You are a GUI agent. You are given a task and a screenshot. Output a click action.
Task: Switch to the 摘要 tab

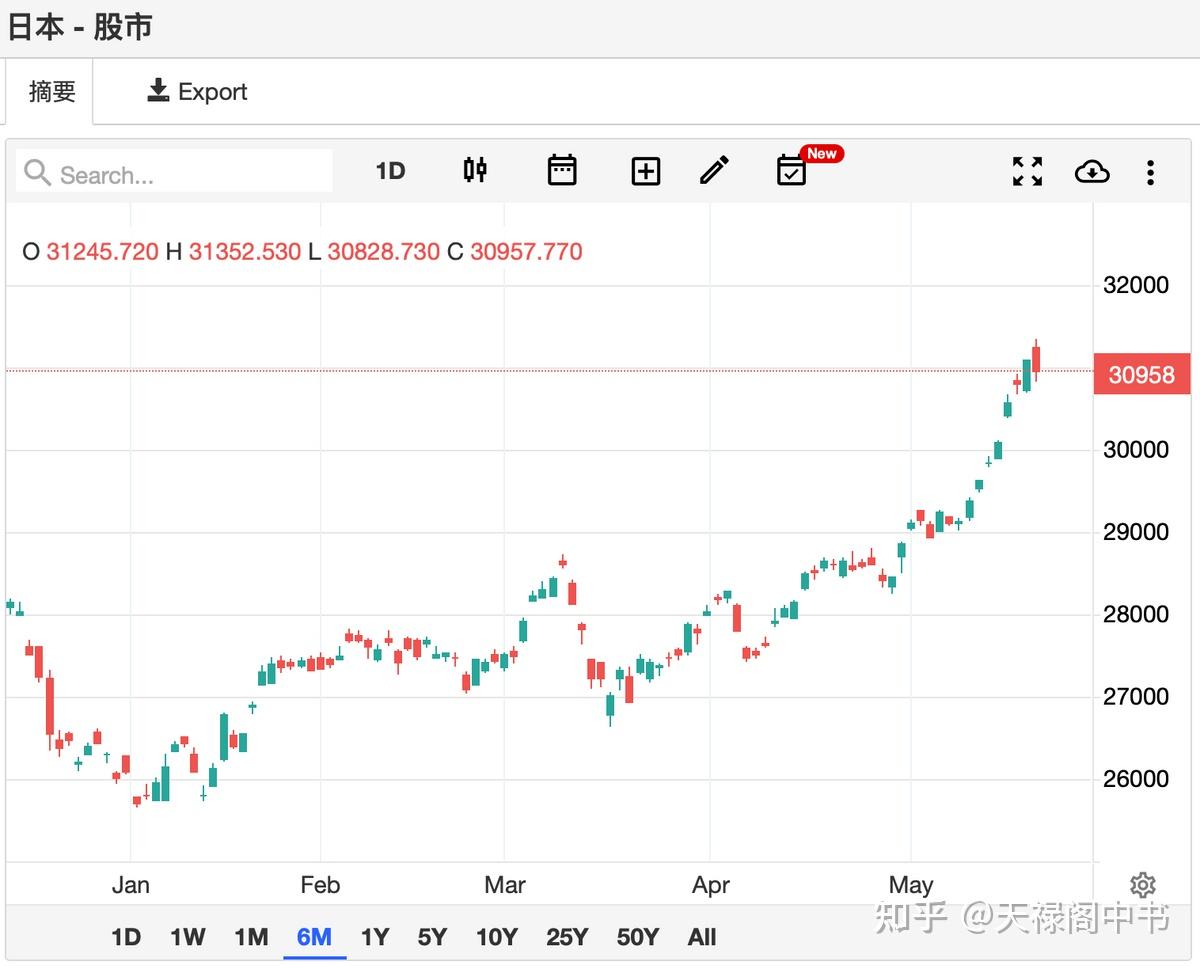[52, 92]
